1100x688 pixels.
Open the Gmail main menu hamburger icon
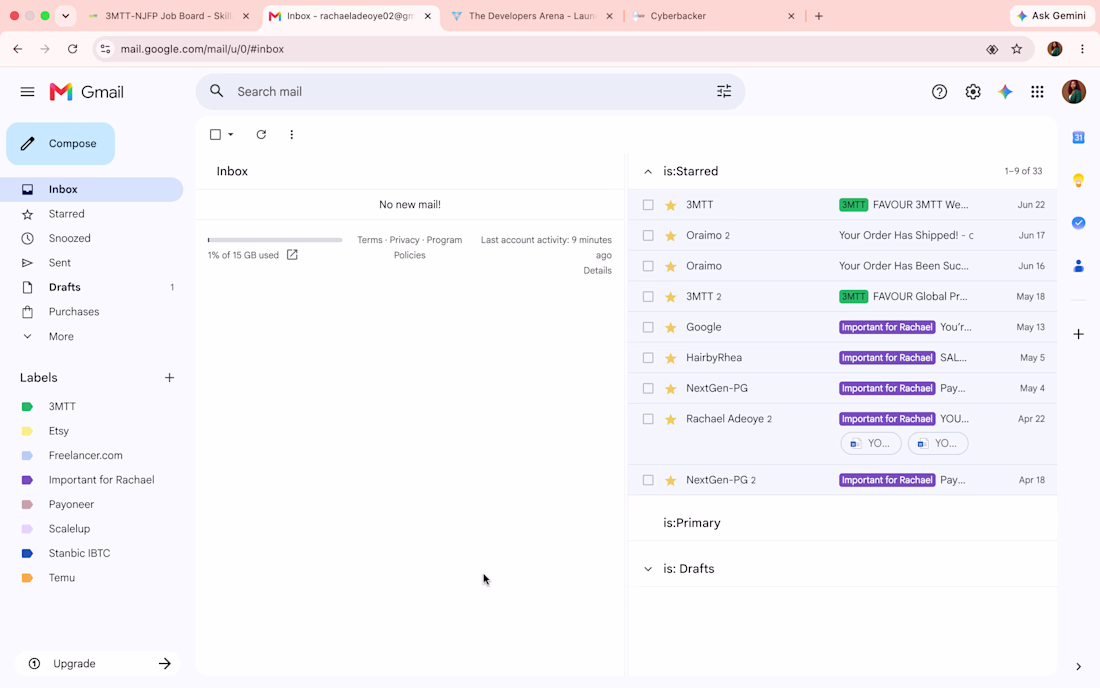pos(27,92)
